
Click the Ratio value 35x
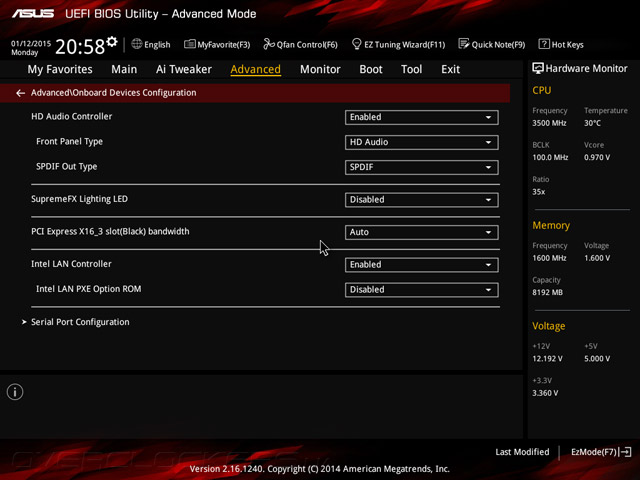tap(538, 192)
